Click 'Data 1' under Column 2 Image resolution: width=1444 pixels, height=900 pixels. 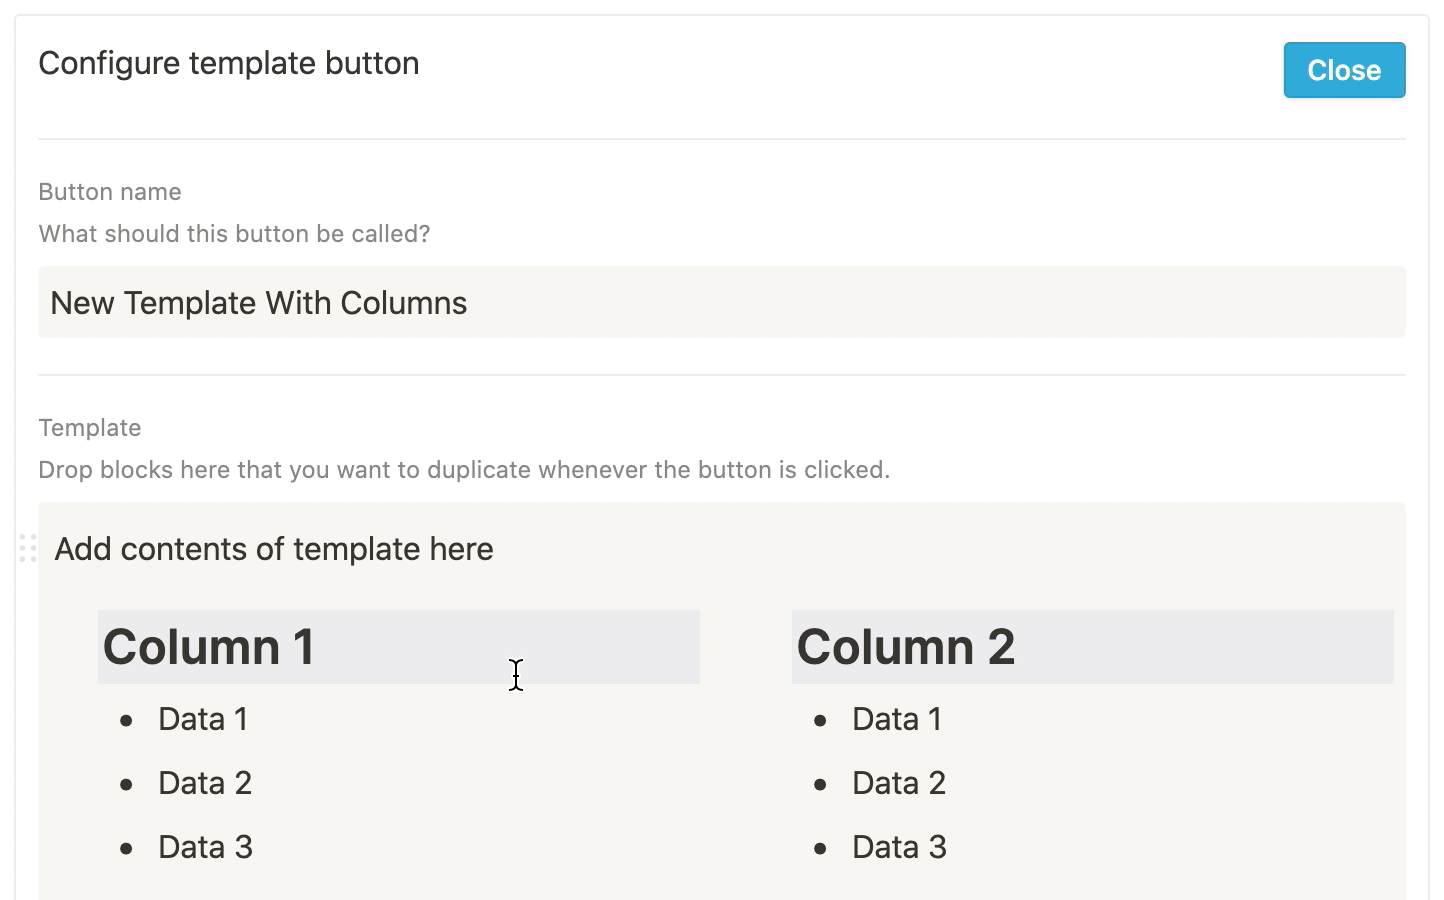click(897, 718)
